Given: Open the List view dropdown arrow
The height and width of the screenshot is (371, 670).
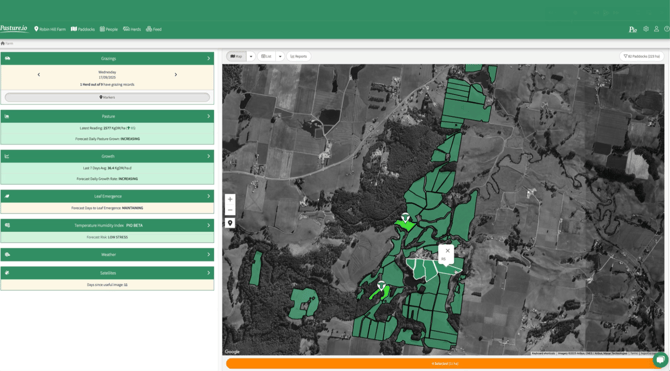Looking at the screenshot, I should 280,56.
